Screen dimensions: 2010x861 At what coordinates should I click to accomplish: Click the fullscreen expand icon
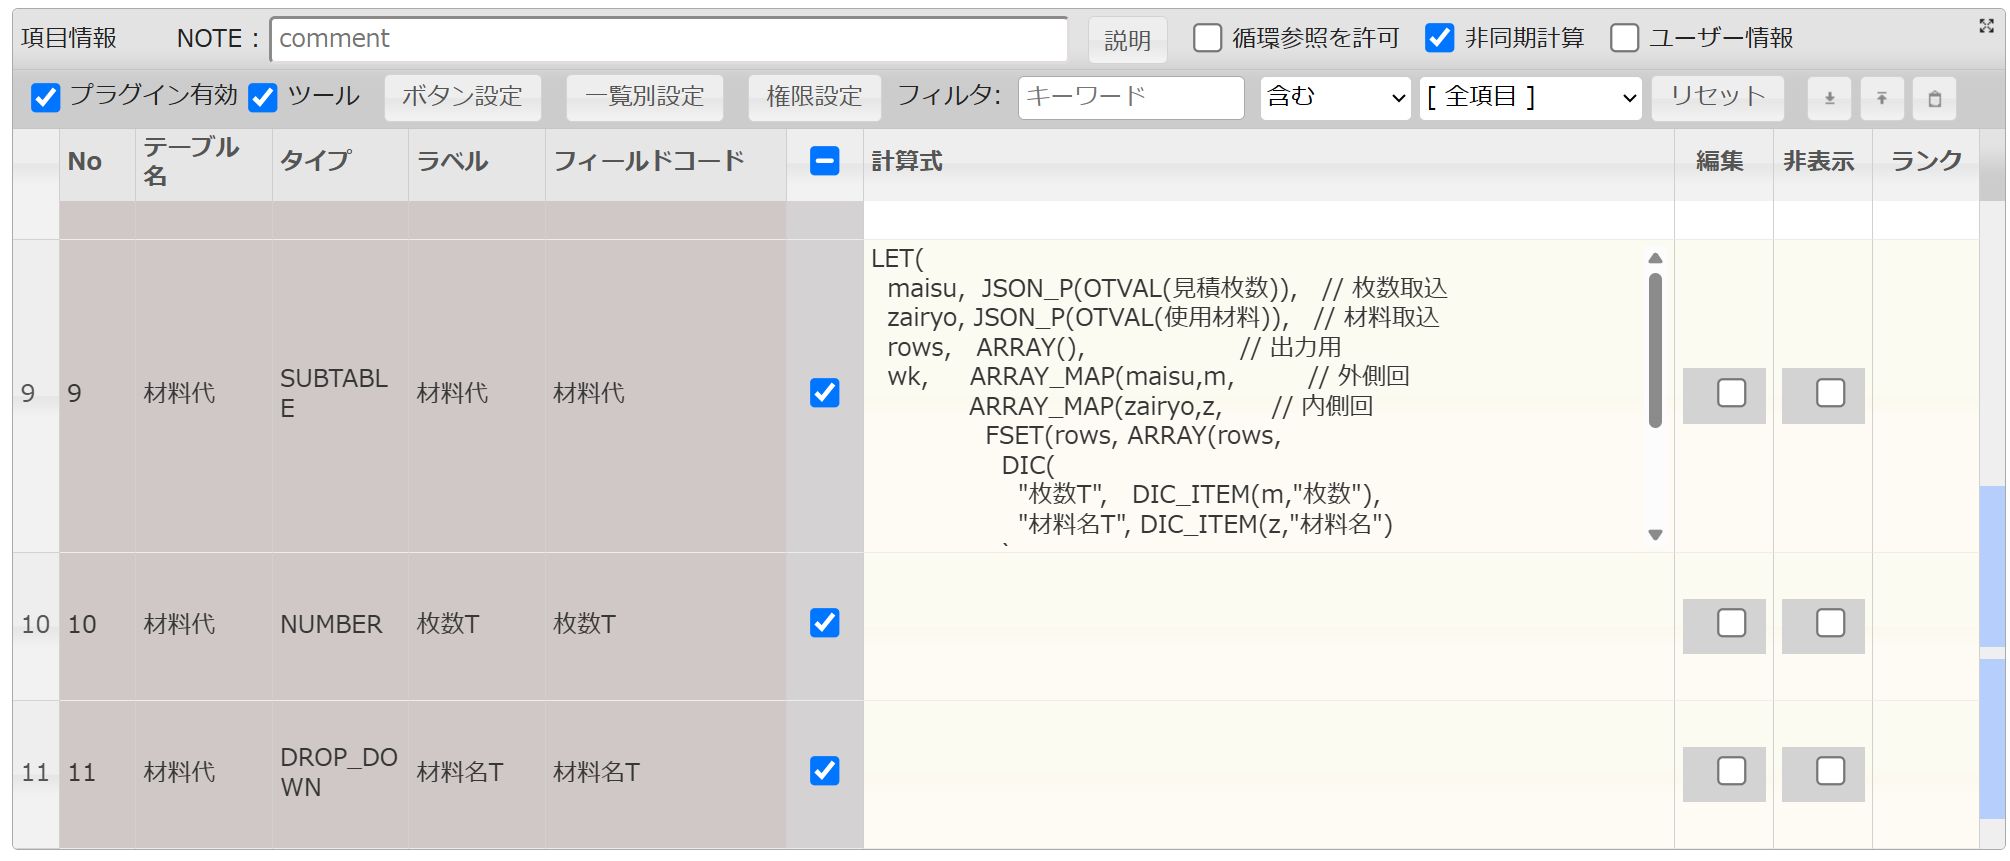pos(1986,26)
